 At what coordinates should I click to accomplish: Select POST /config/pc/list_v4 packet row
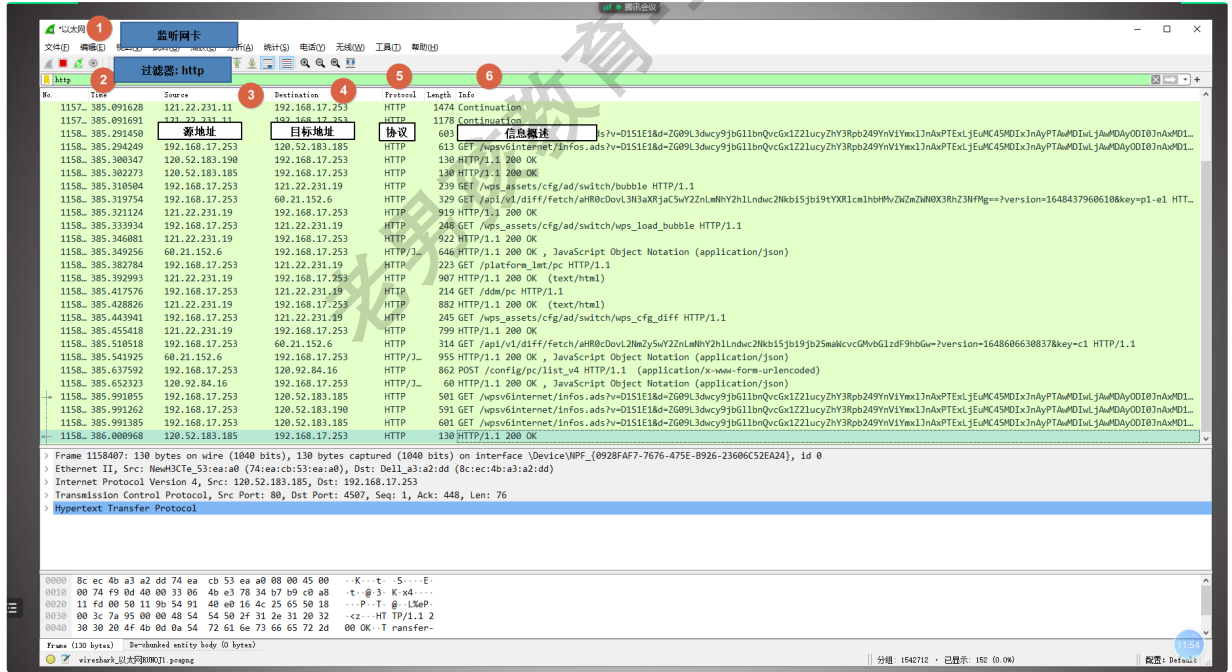coord(620,370)
